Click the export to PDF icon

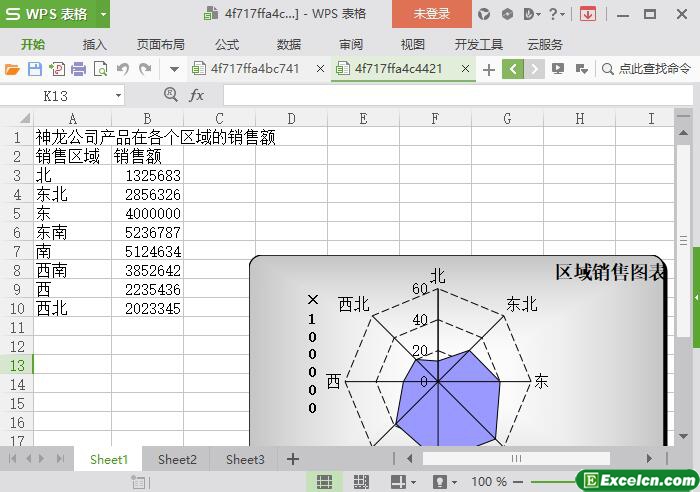click(57, 69)
